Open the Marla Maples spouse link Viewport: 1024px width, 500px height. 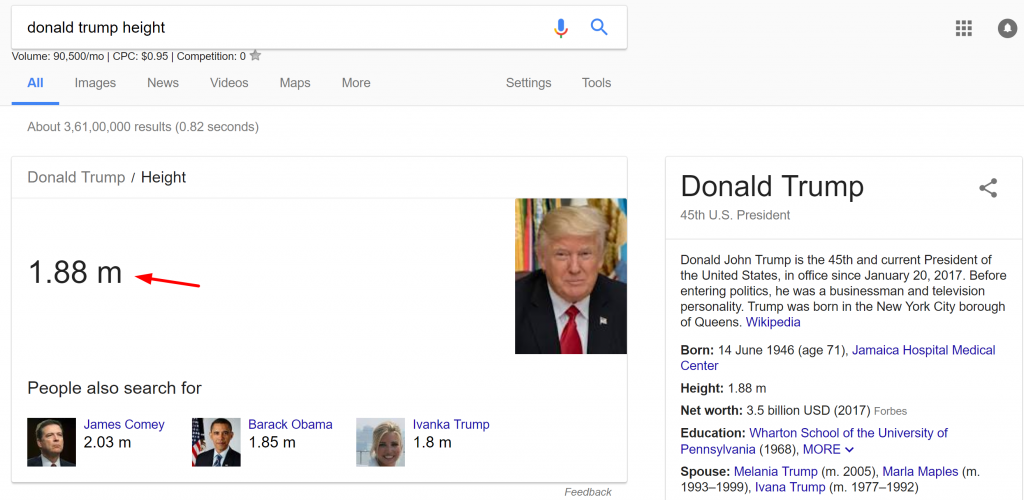pos(920,471)
